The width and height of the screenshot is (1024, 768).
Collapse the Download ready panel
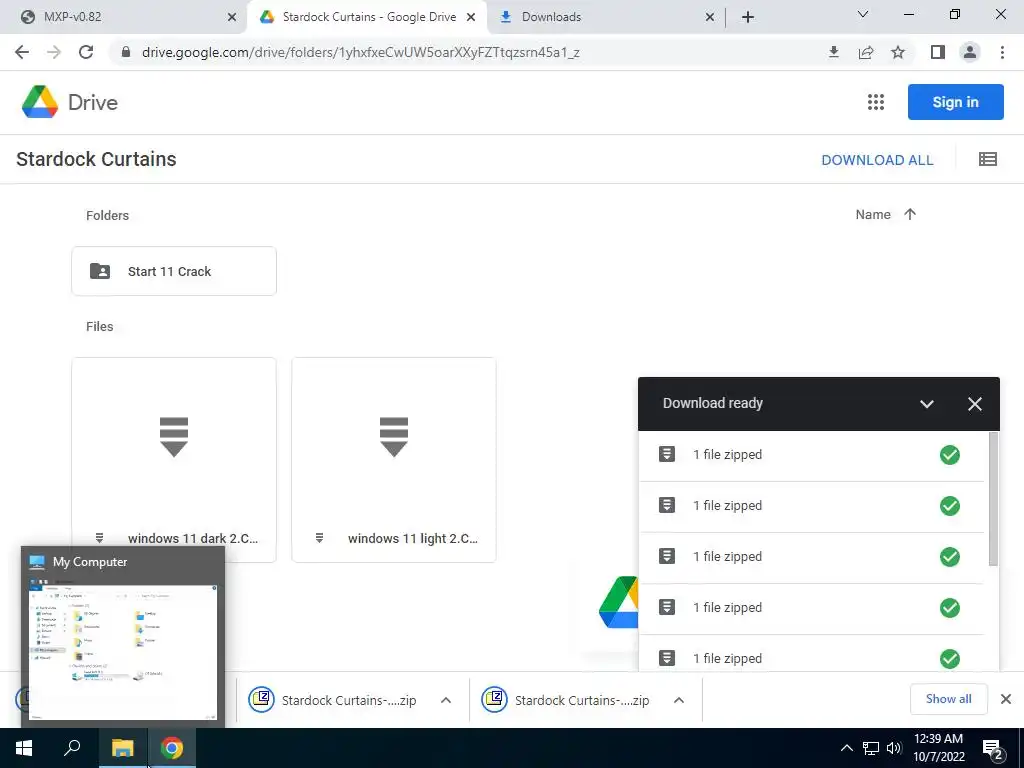[926, 404]
